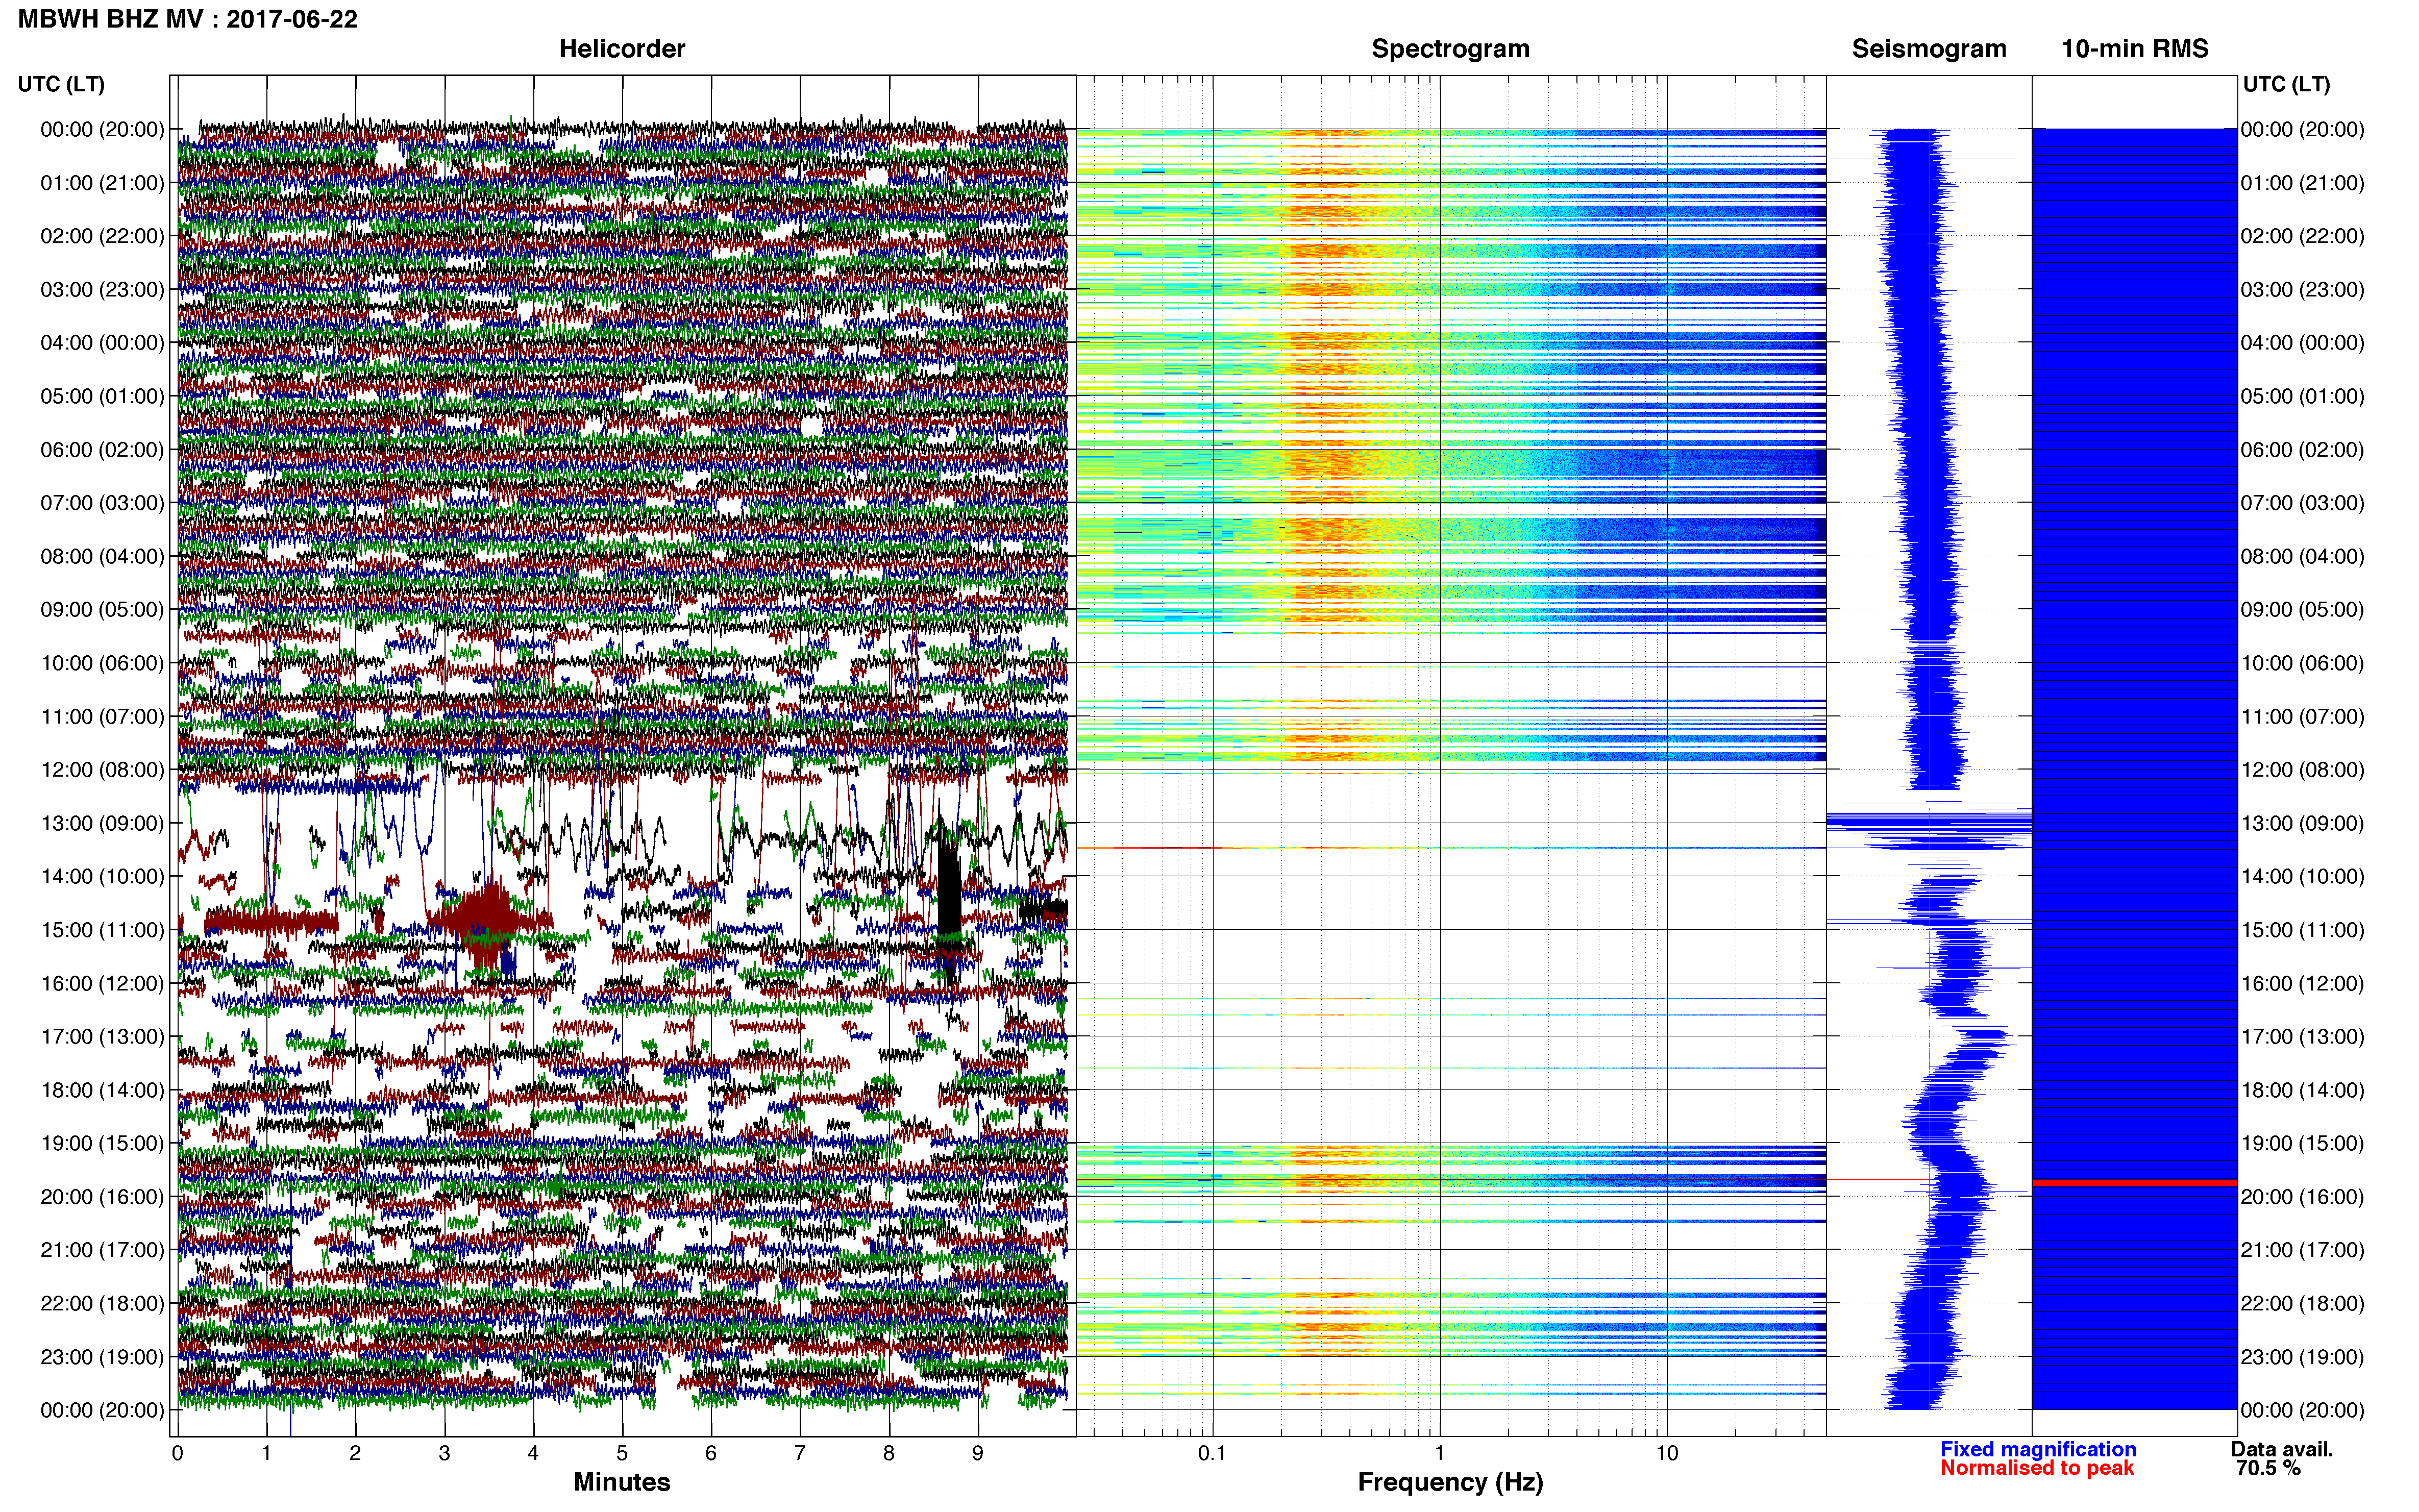Click minute tick label "5" under Helicorder
This screenshot has width=2419, height=1512.
[x=622, y=1453]
